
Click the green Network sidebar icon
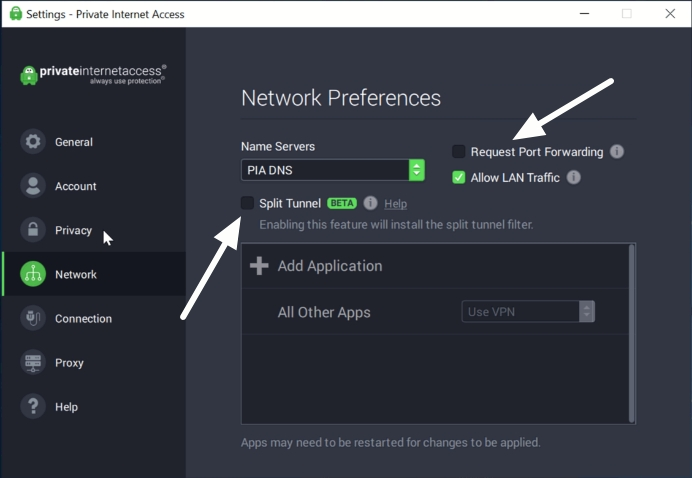pyautogui.click(x=33, y=274)
